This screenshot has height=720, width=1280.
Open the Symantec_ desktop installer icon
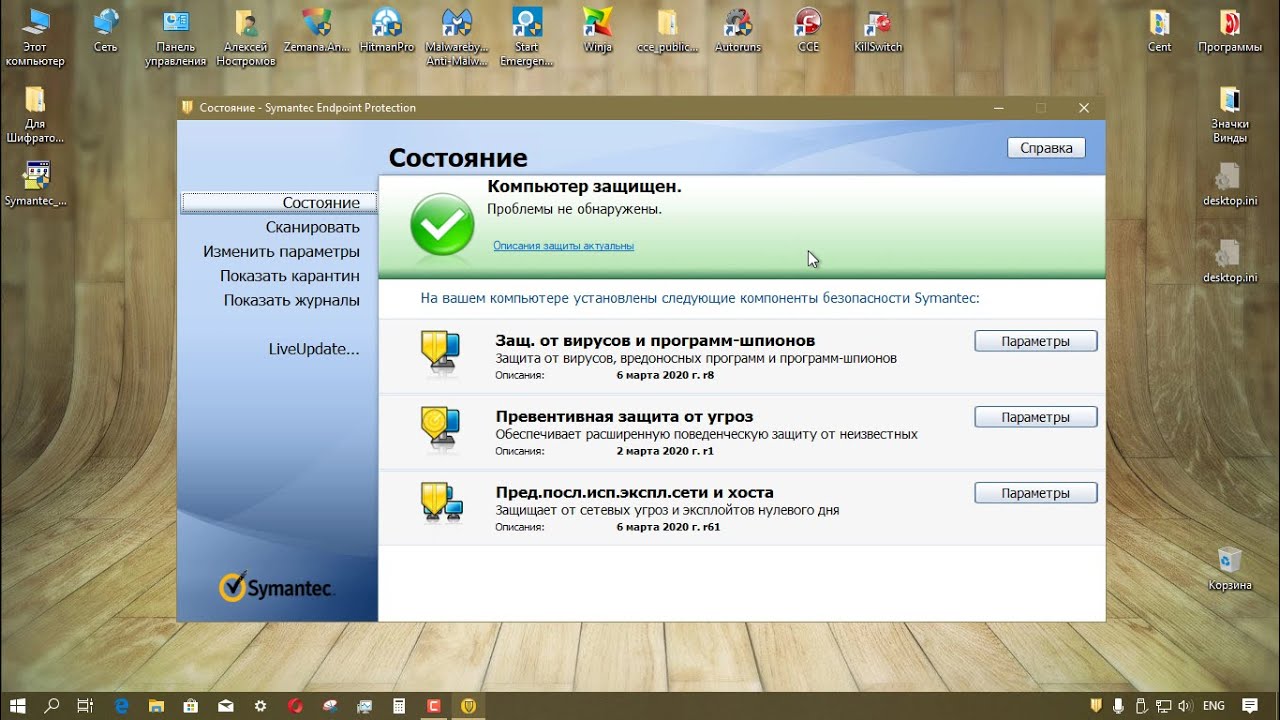[36, 183]
